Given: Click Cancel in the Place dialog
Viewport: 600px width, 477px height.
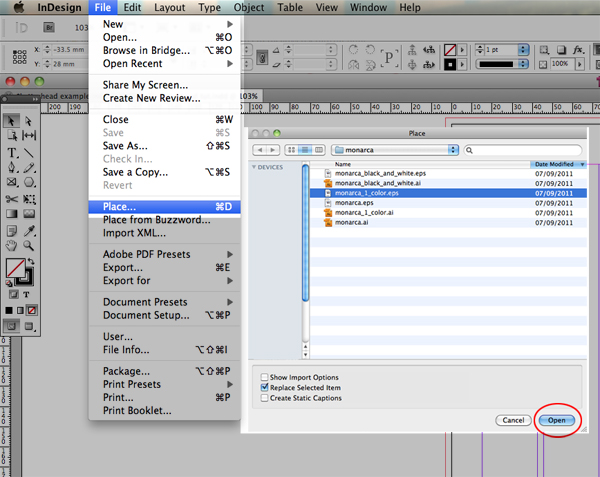Looking at the screenshot, I should tap(513, 420).
